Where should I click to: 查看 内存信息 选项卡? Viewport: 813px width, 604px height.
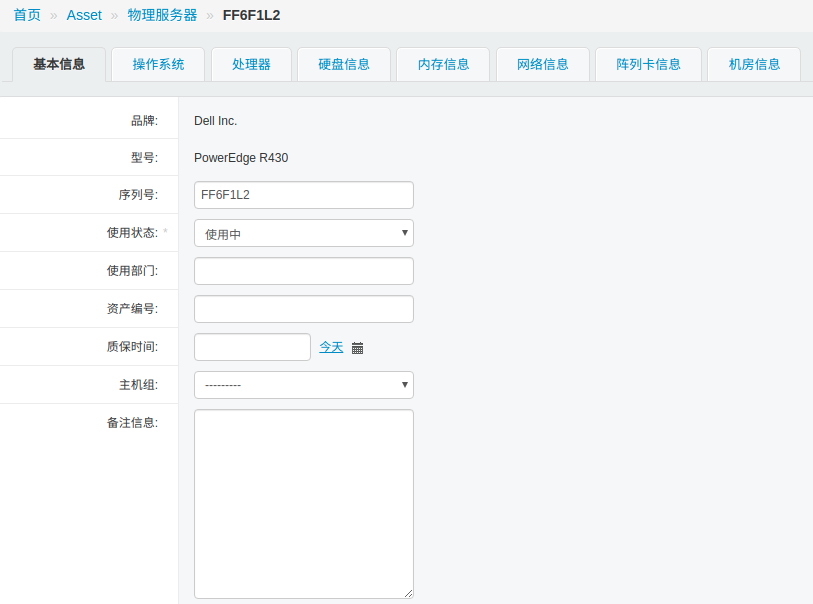pyautogui.click(x=442, y=63)
